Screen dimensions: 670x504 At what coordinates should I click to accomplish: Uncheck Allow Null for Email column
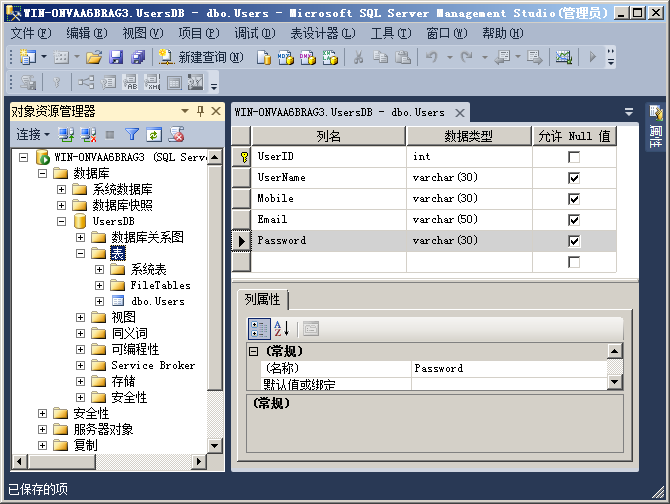click(574, 220)
